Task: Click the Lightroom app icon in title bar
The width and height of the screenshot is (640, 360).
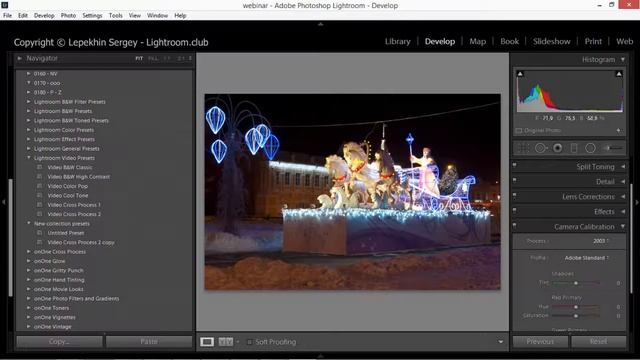Action: click(4, 4)
